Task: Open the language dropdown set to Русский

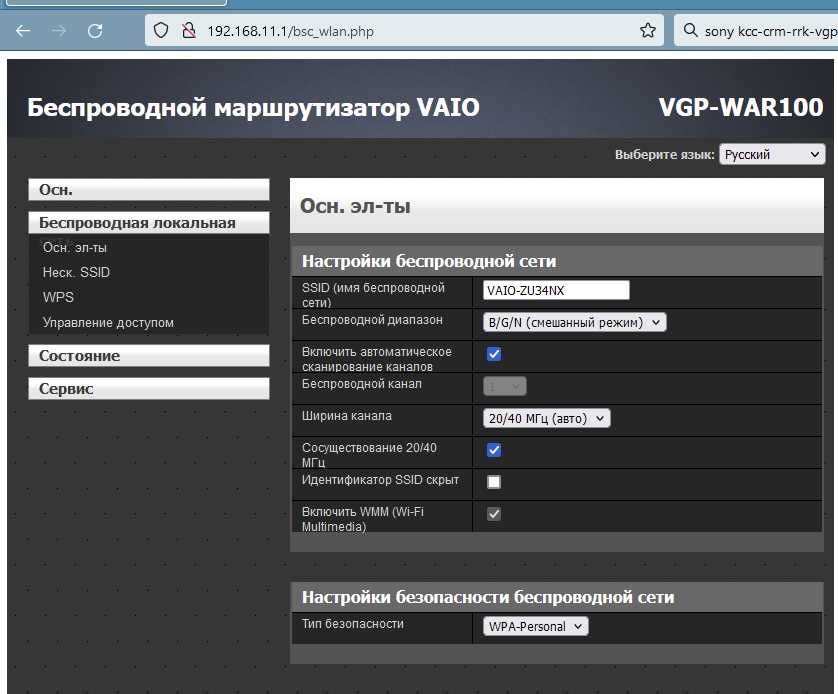Action: click(772, 154)
